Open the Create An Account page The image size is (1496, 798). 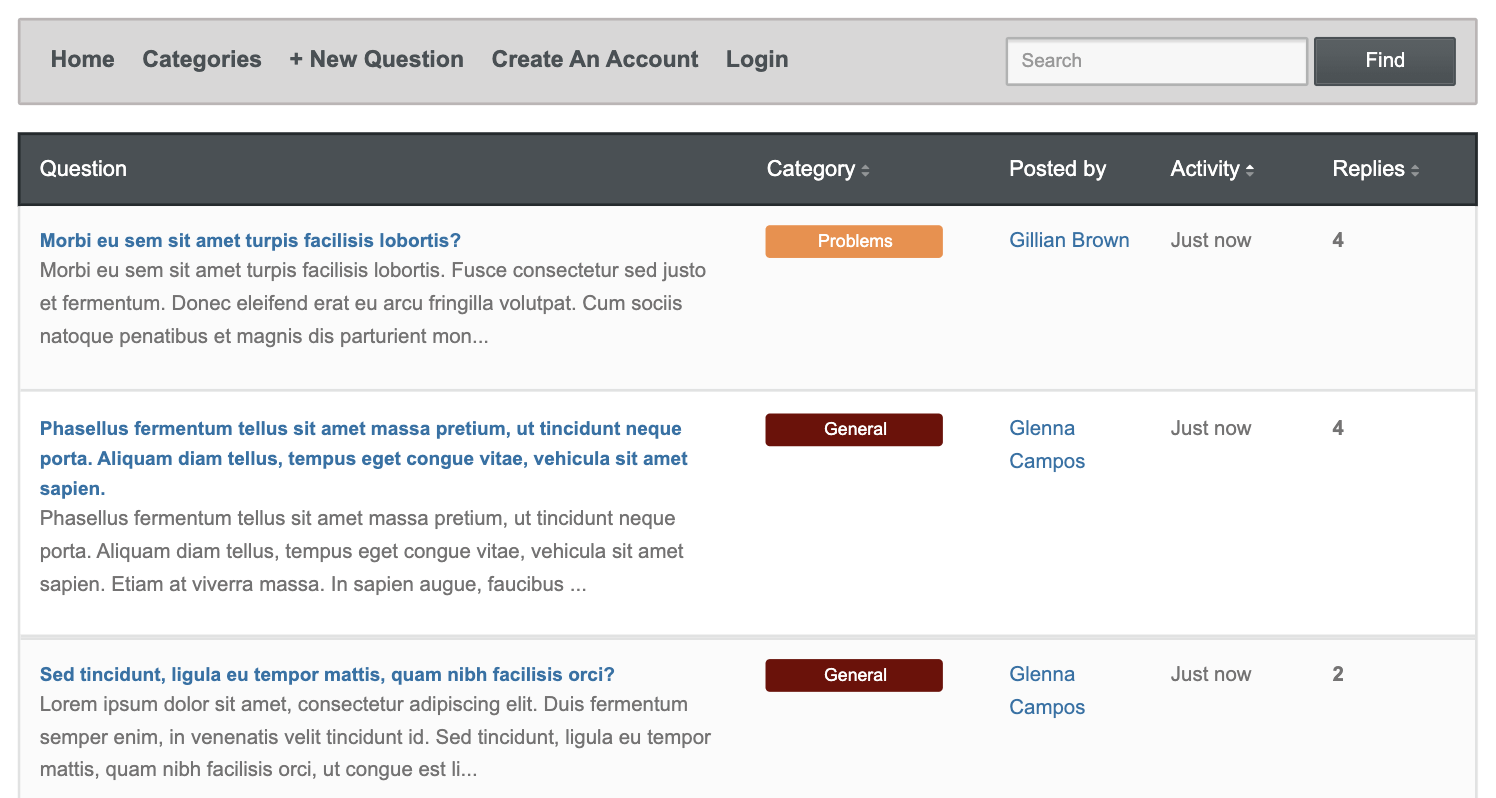point(594,60)
